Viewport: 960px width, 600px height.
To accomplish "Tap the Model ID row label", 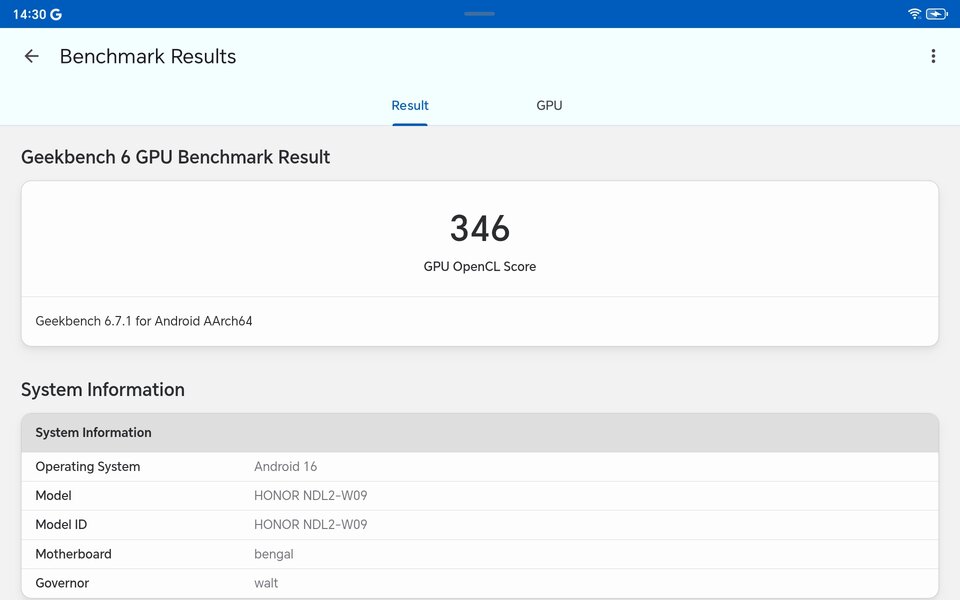I will click(61, 525).
